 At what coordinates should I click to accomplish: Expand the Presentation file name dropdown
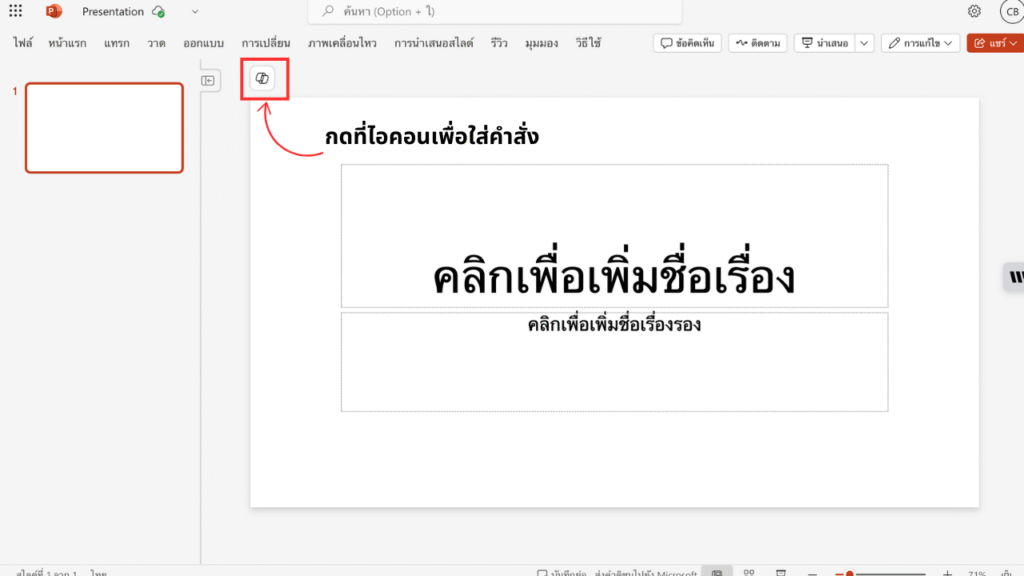coord(195,12)
